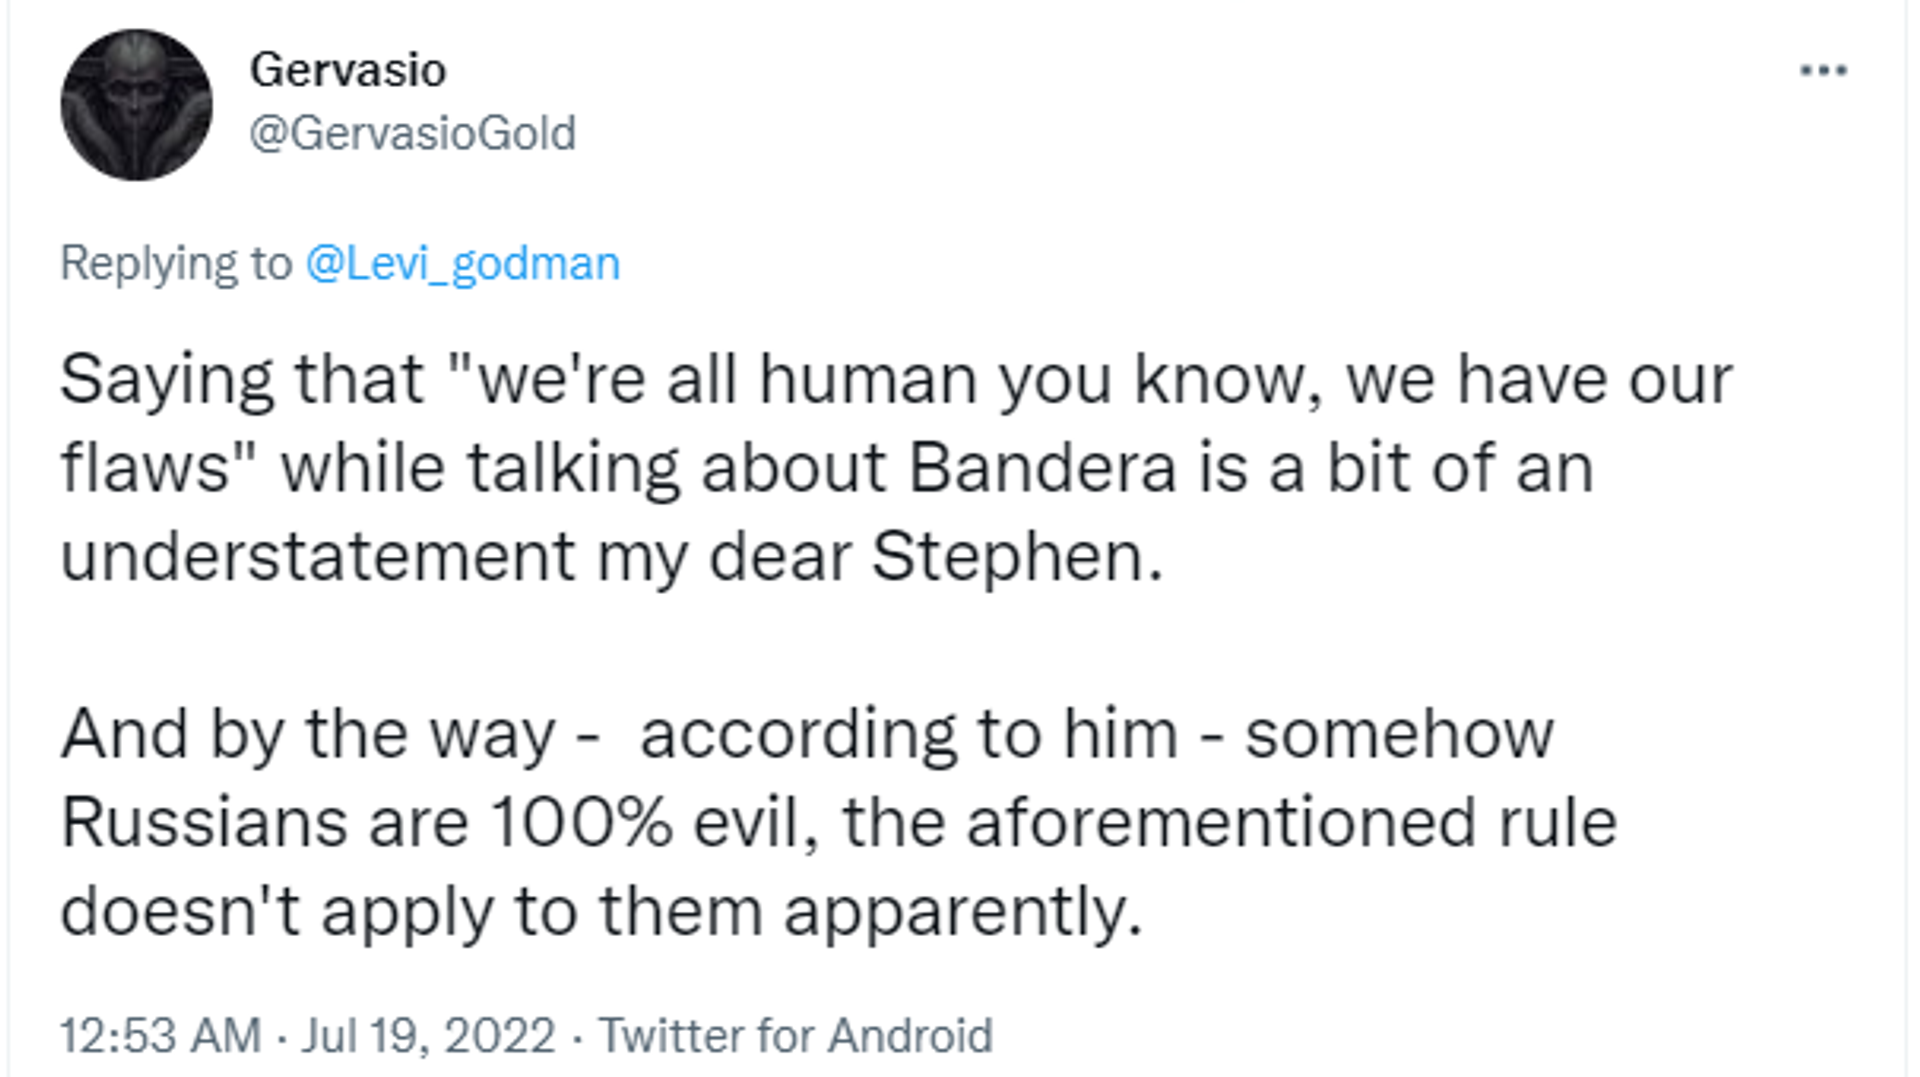Click the Jul 19, 2022 date
This screenshot has height=1077, width=1920.
pos(428,1035)
